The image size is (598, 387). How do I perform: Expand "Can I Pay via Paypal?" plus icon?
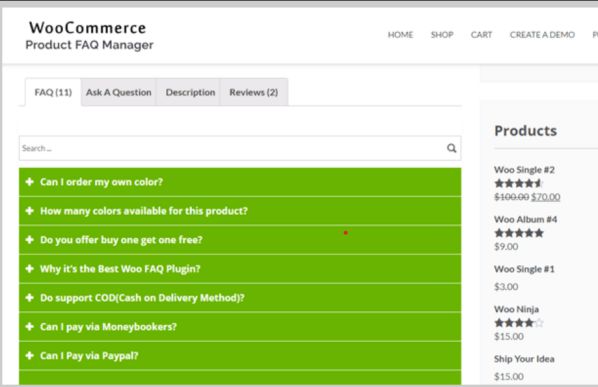tap(29, 356)
